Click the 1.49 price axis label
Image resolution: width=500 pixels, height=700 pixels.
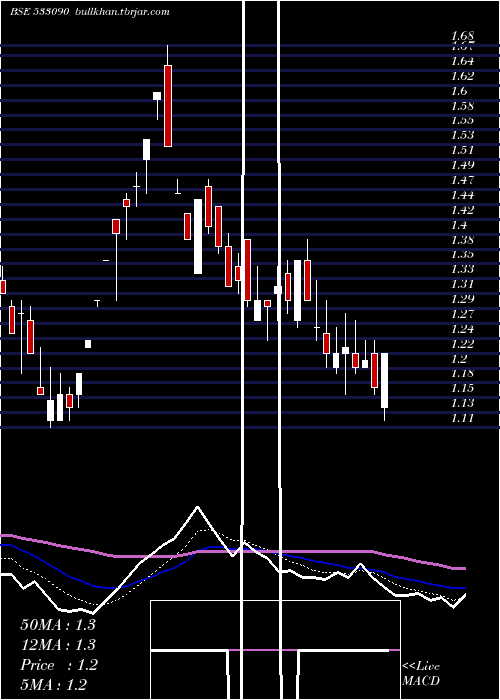click(x=462, y=165)
